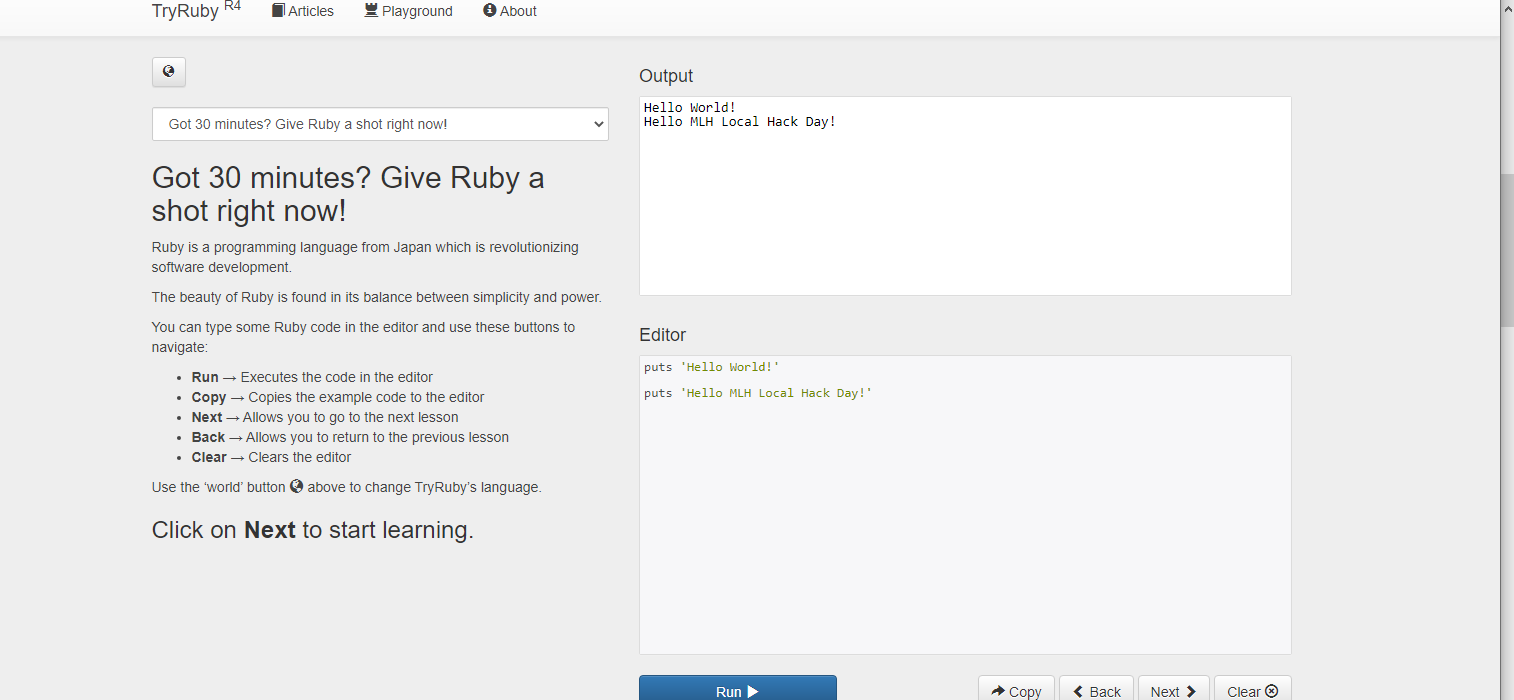This screenshot has width=1514, height=700.
Task: Open the About page
Action: click(510, 11)
